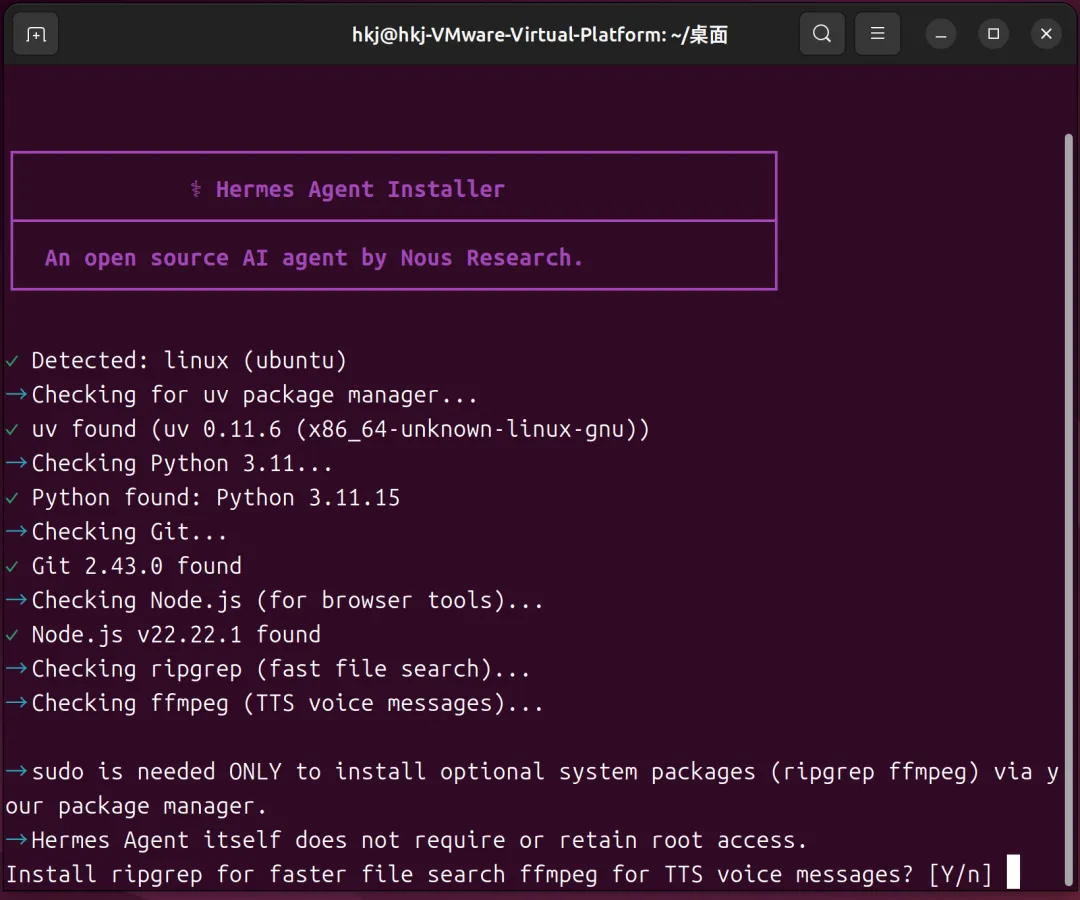Close the terminal window
Image resolution: width=1080 pixels, height=900 pixels.
coord(1046,34)
